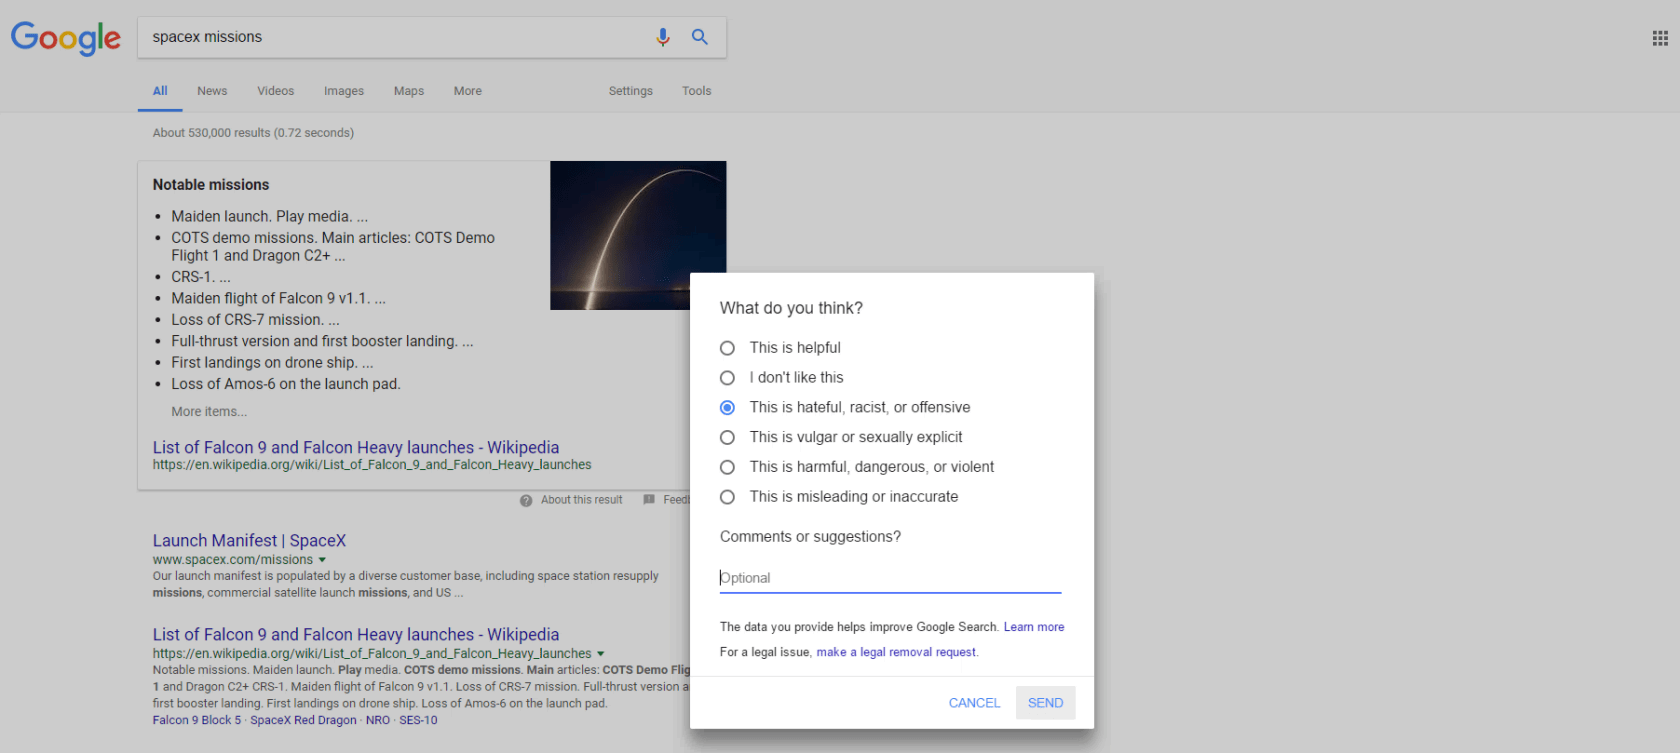Click 'Comments or suggestions?' label
The height and width of the screenshot is (753, 1680).
[810, 537]
